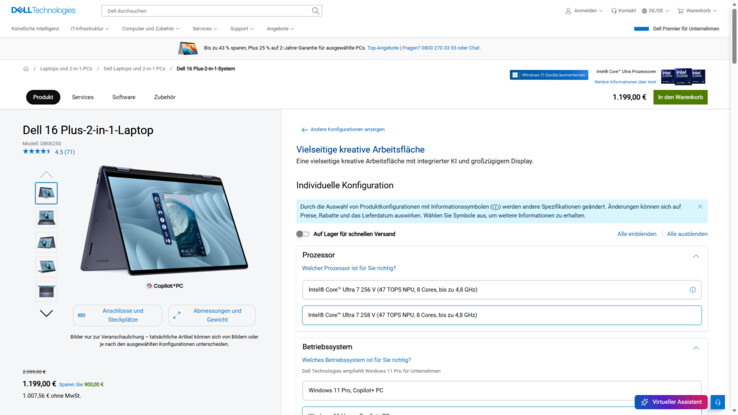Viewport: 738px width, 415px height.
Task: Select the fourth laptop thumbnail
Action: 46,266
